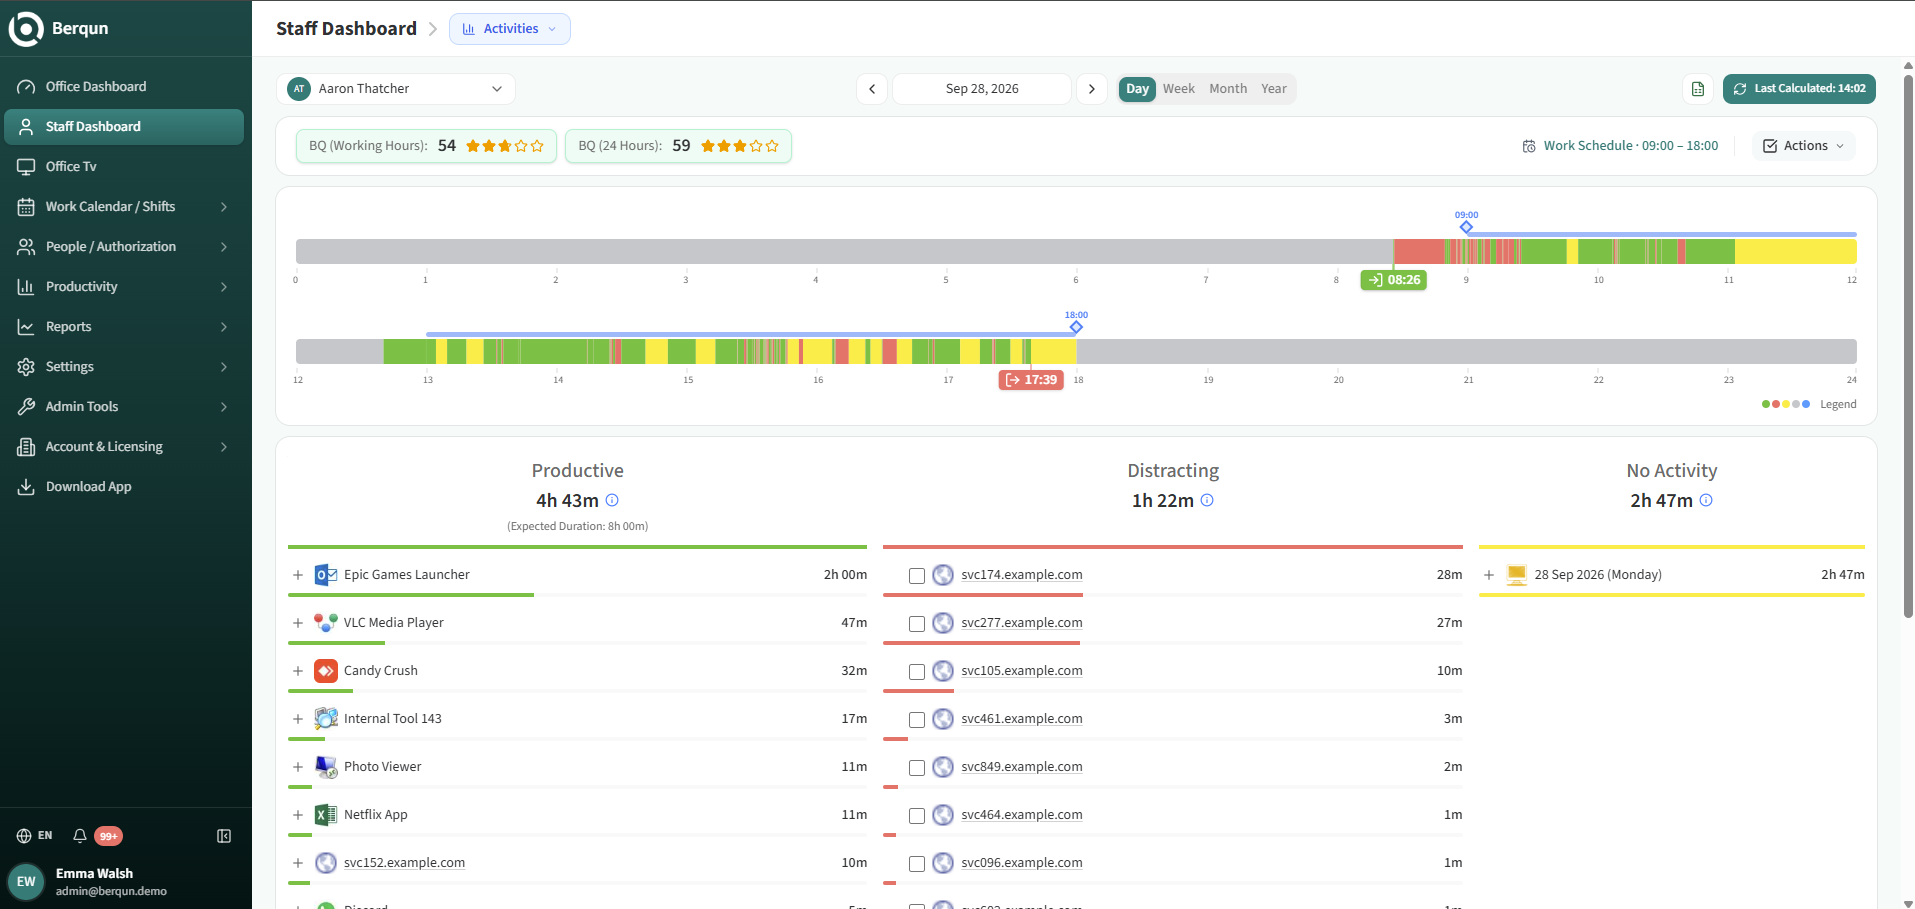Click the No Activity info icon
Viewport: 1915px width, 909px height.
point(1706,500)
